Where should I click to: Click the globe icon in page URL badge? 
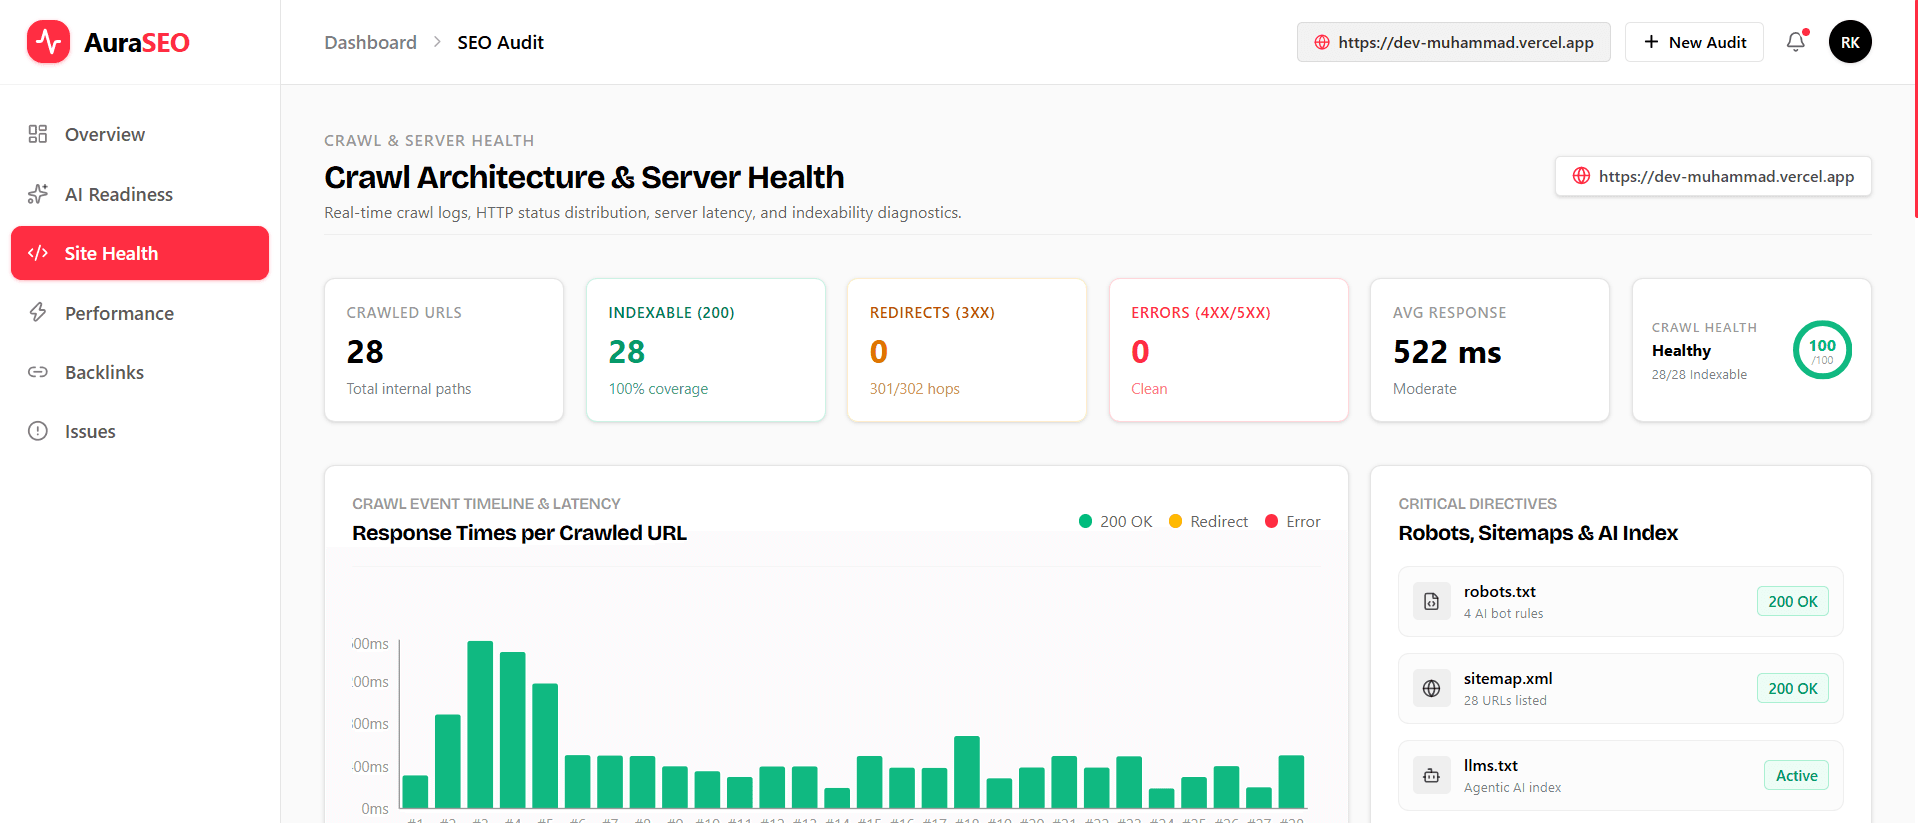[1581, 176]
